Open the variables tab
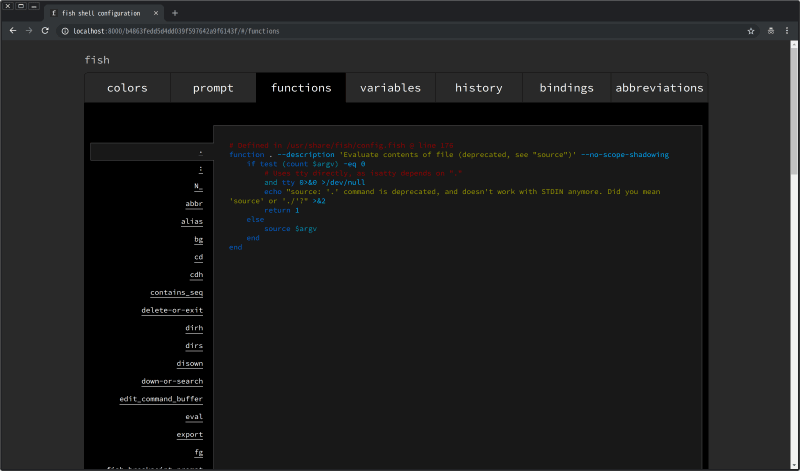This screenshot has width=800, height=471. (390, 88)
